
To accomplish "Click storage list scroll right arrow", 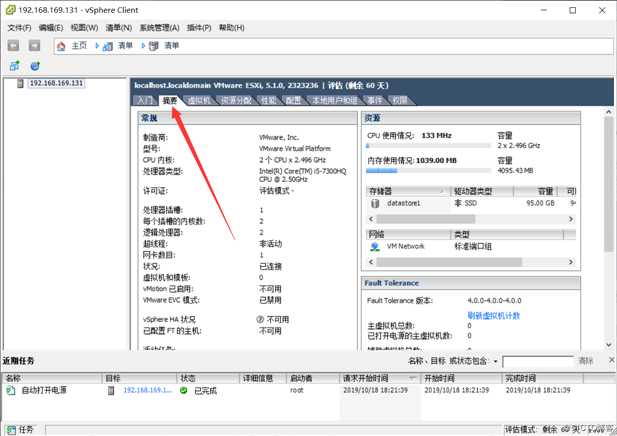I will pyautogui.click(x=571, y=219).
